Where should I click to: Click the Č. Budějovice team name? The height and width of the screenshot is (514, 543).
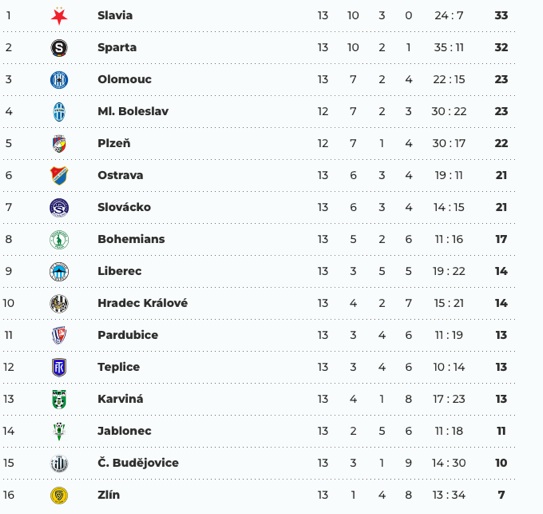(138, 463)
